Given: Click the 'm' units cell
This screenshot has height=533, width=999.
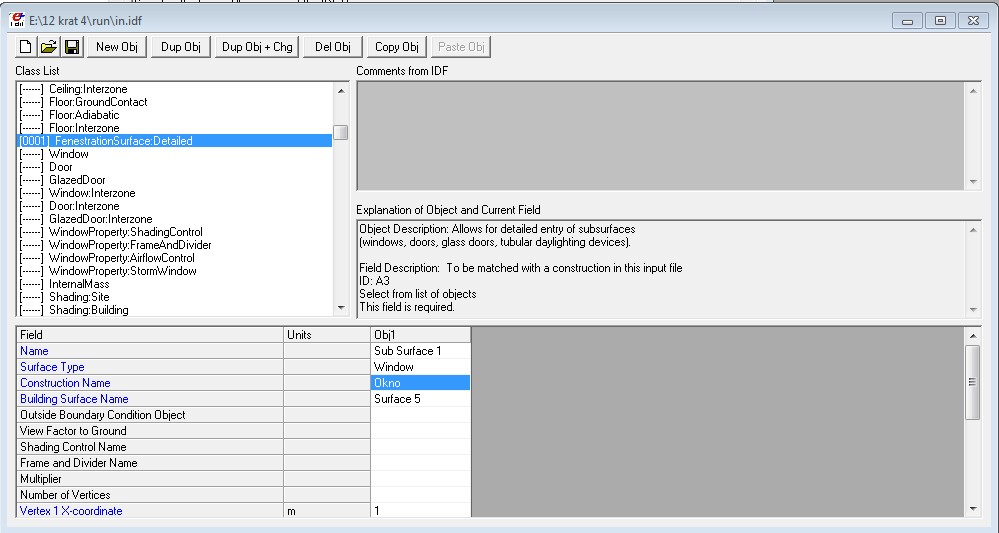Looking at the screenshot, I should click(x=327, y=510).
